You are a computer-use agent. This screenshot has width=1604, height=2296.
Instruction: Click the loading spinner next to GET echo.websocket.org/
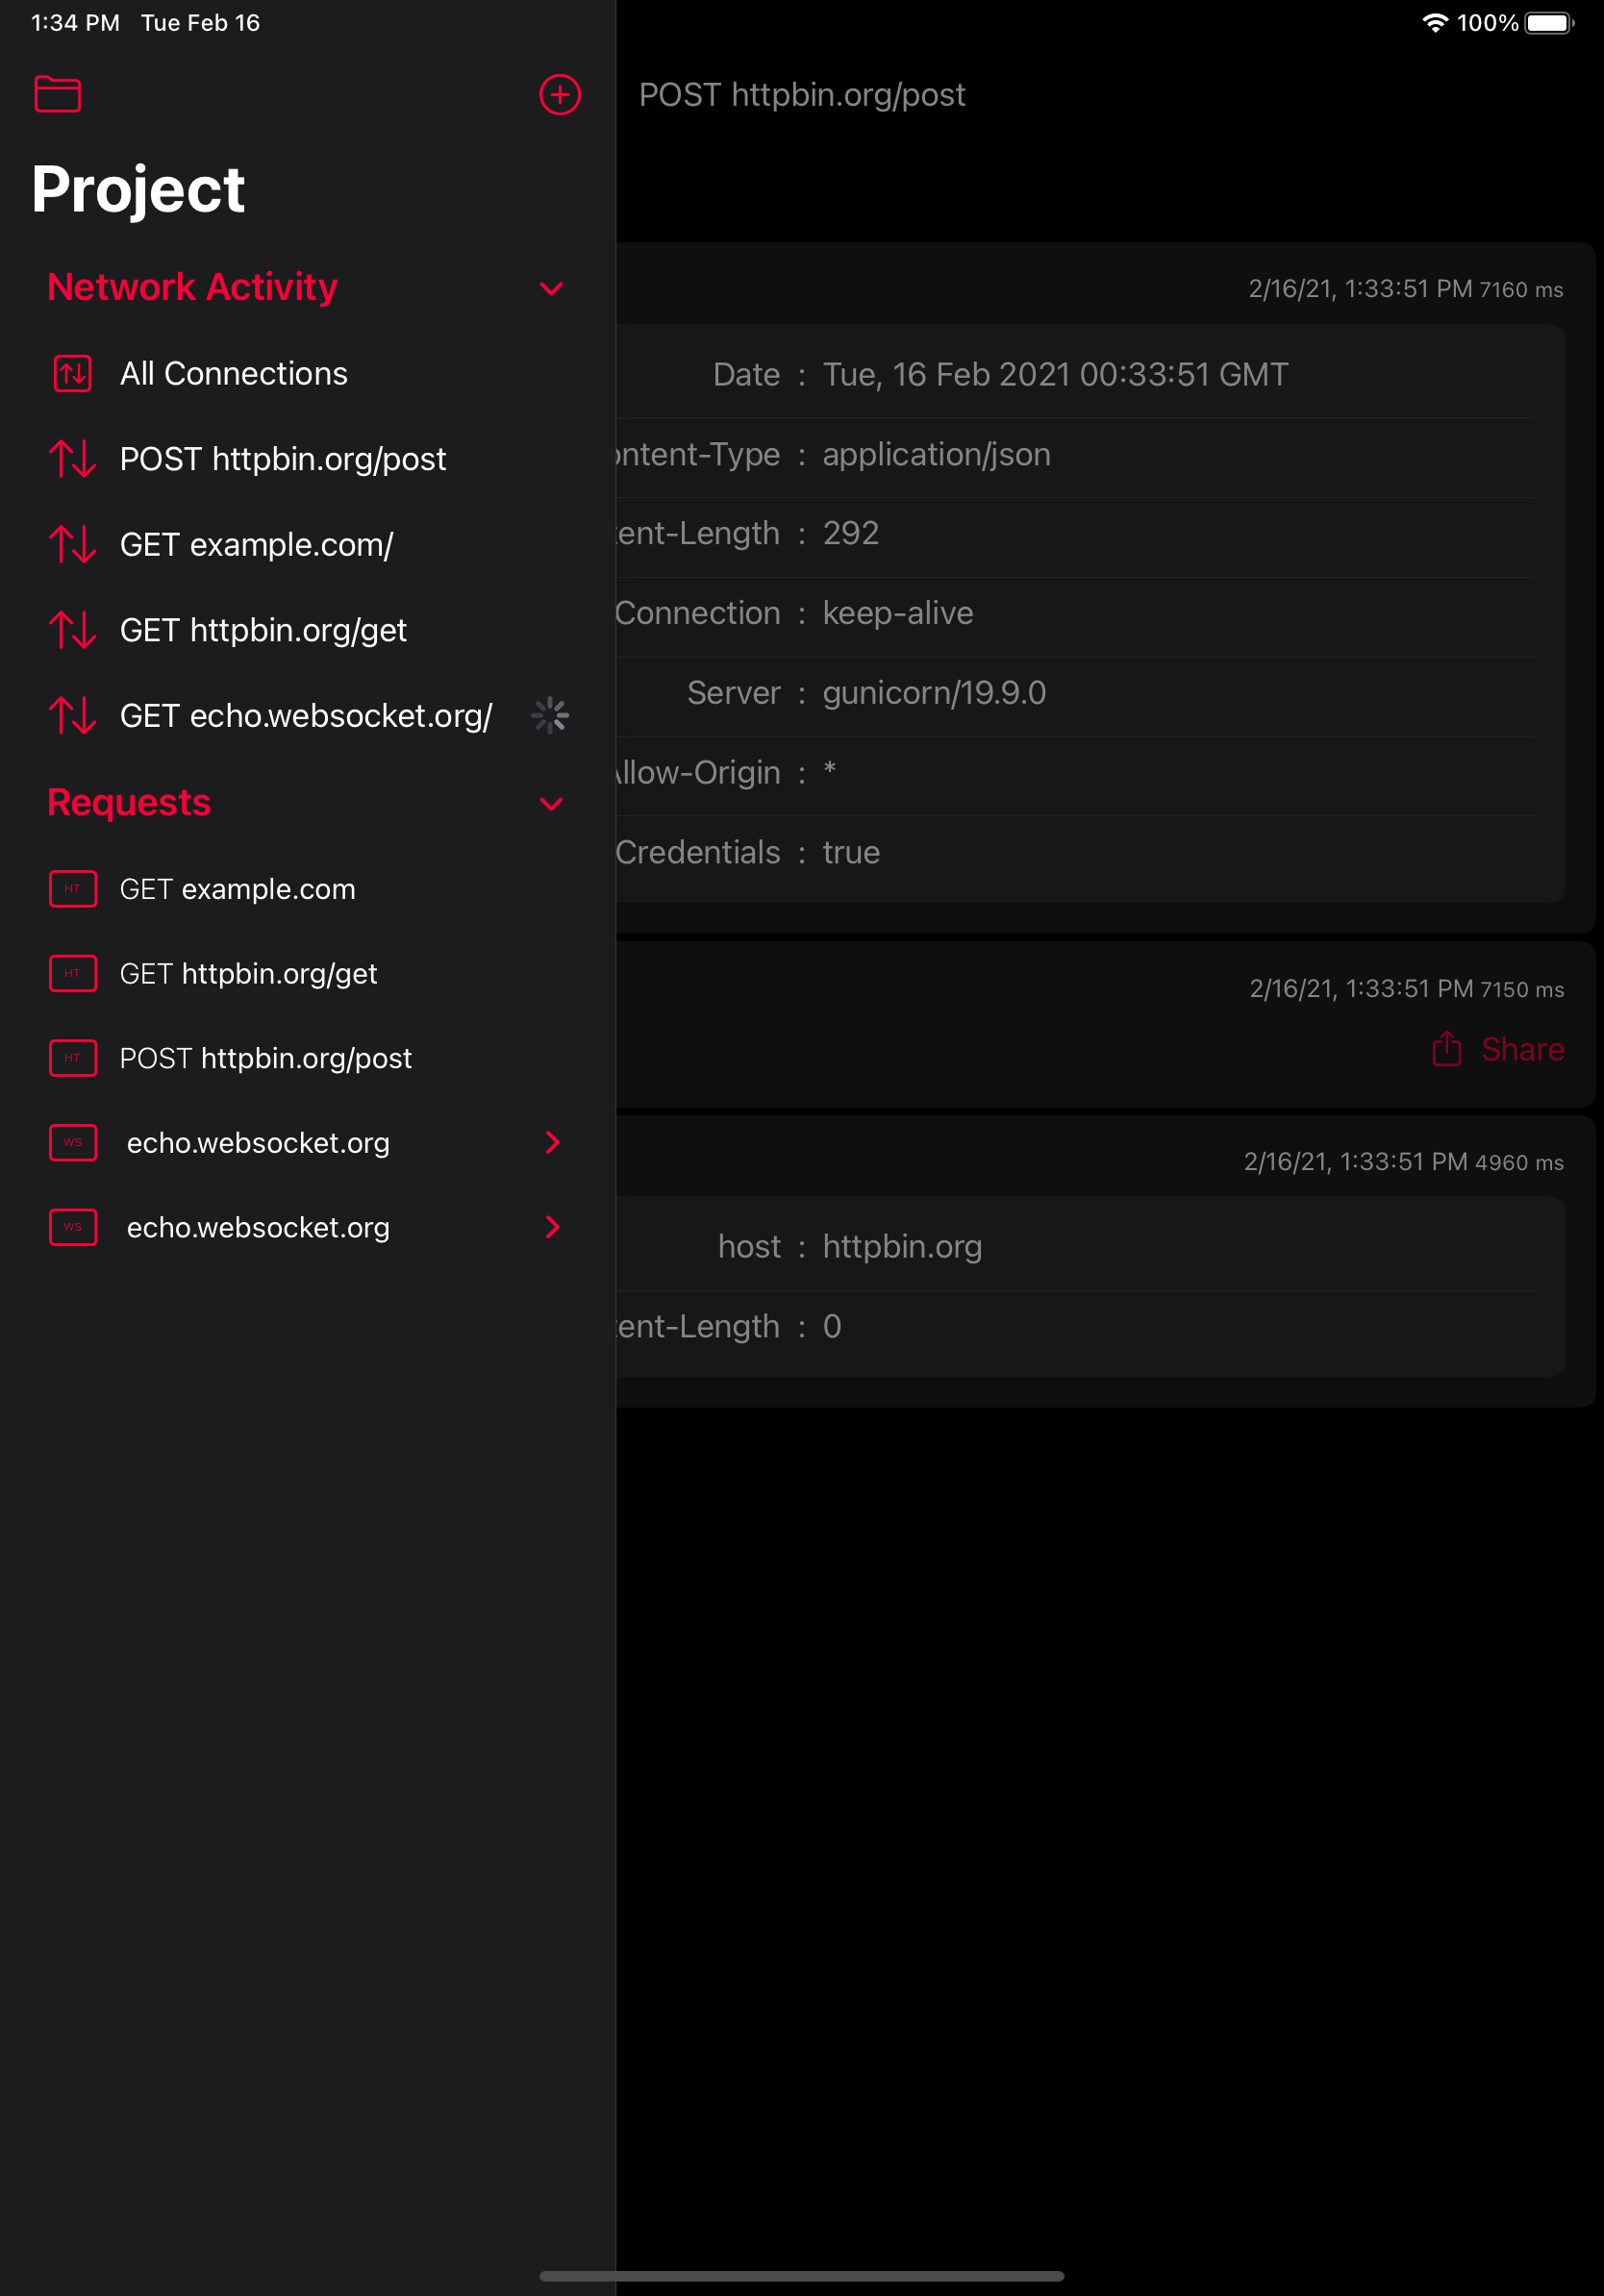pyautogui.click(x=551, y=715)
